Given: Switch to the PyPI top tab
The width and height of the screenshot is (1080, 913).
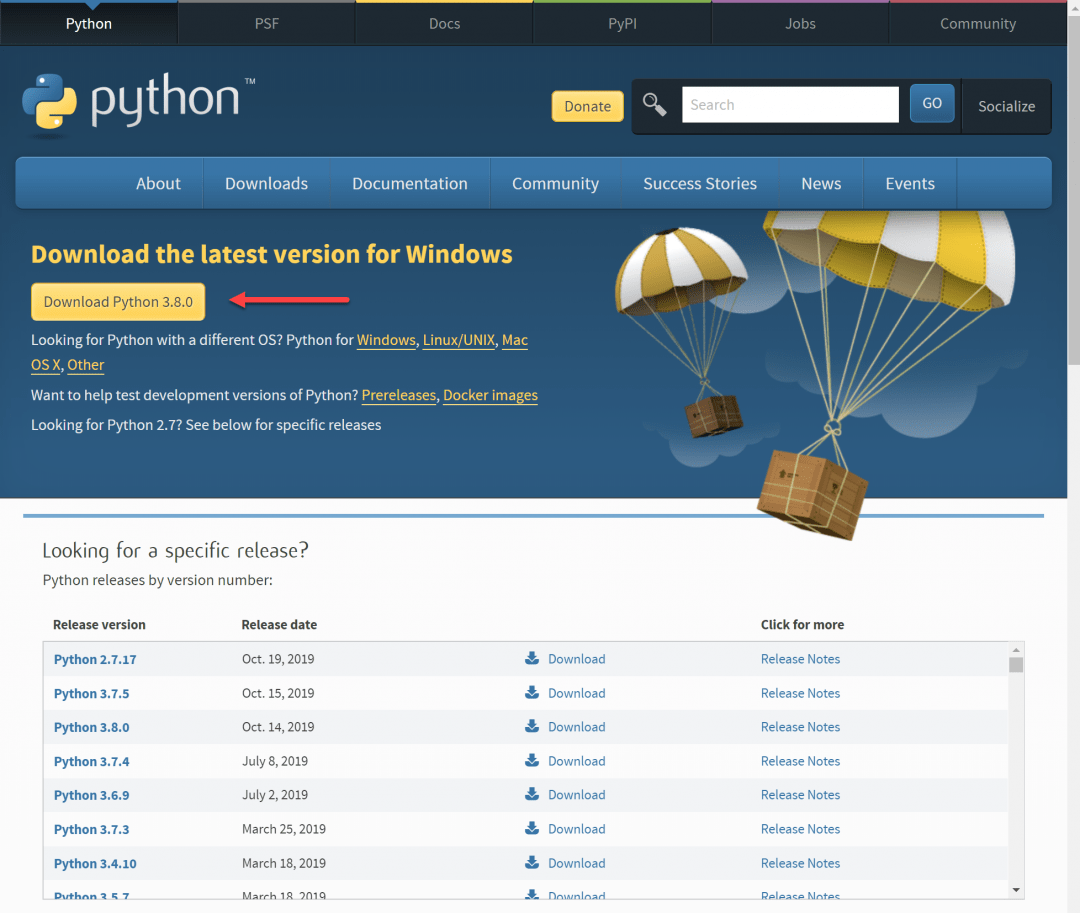Looking at the screenshot, I should pyautogui.click(x=622, y=24).
